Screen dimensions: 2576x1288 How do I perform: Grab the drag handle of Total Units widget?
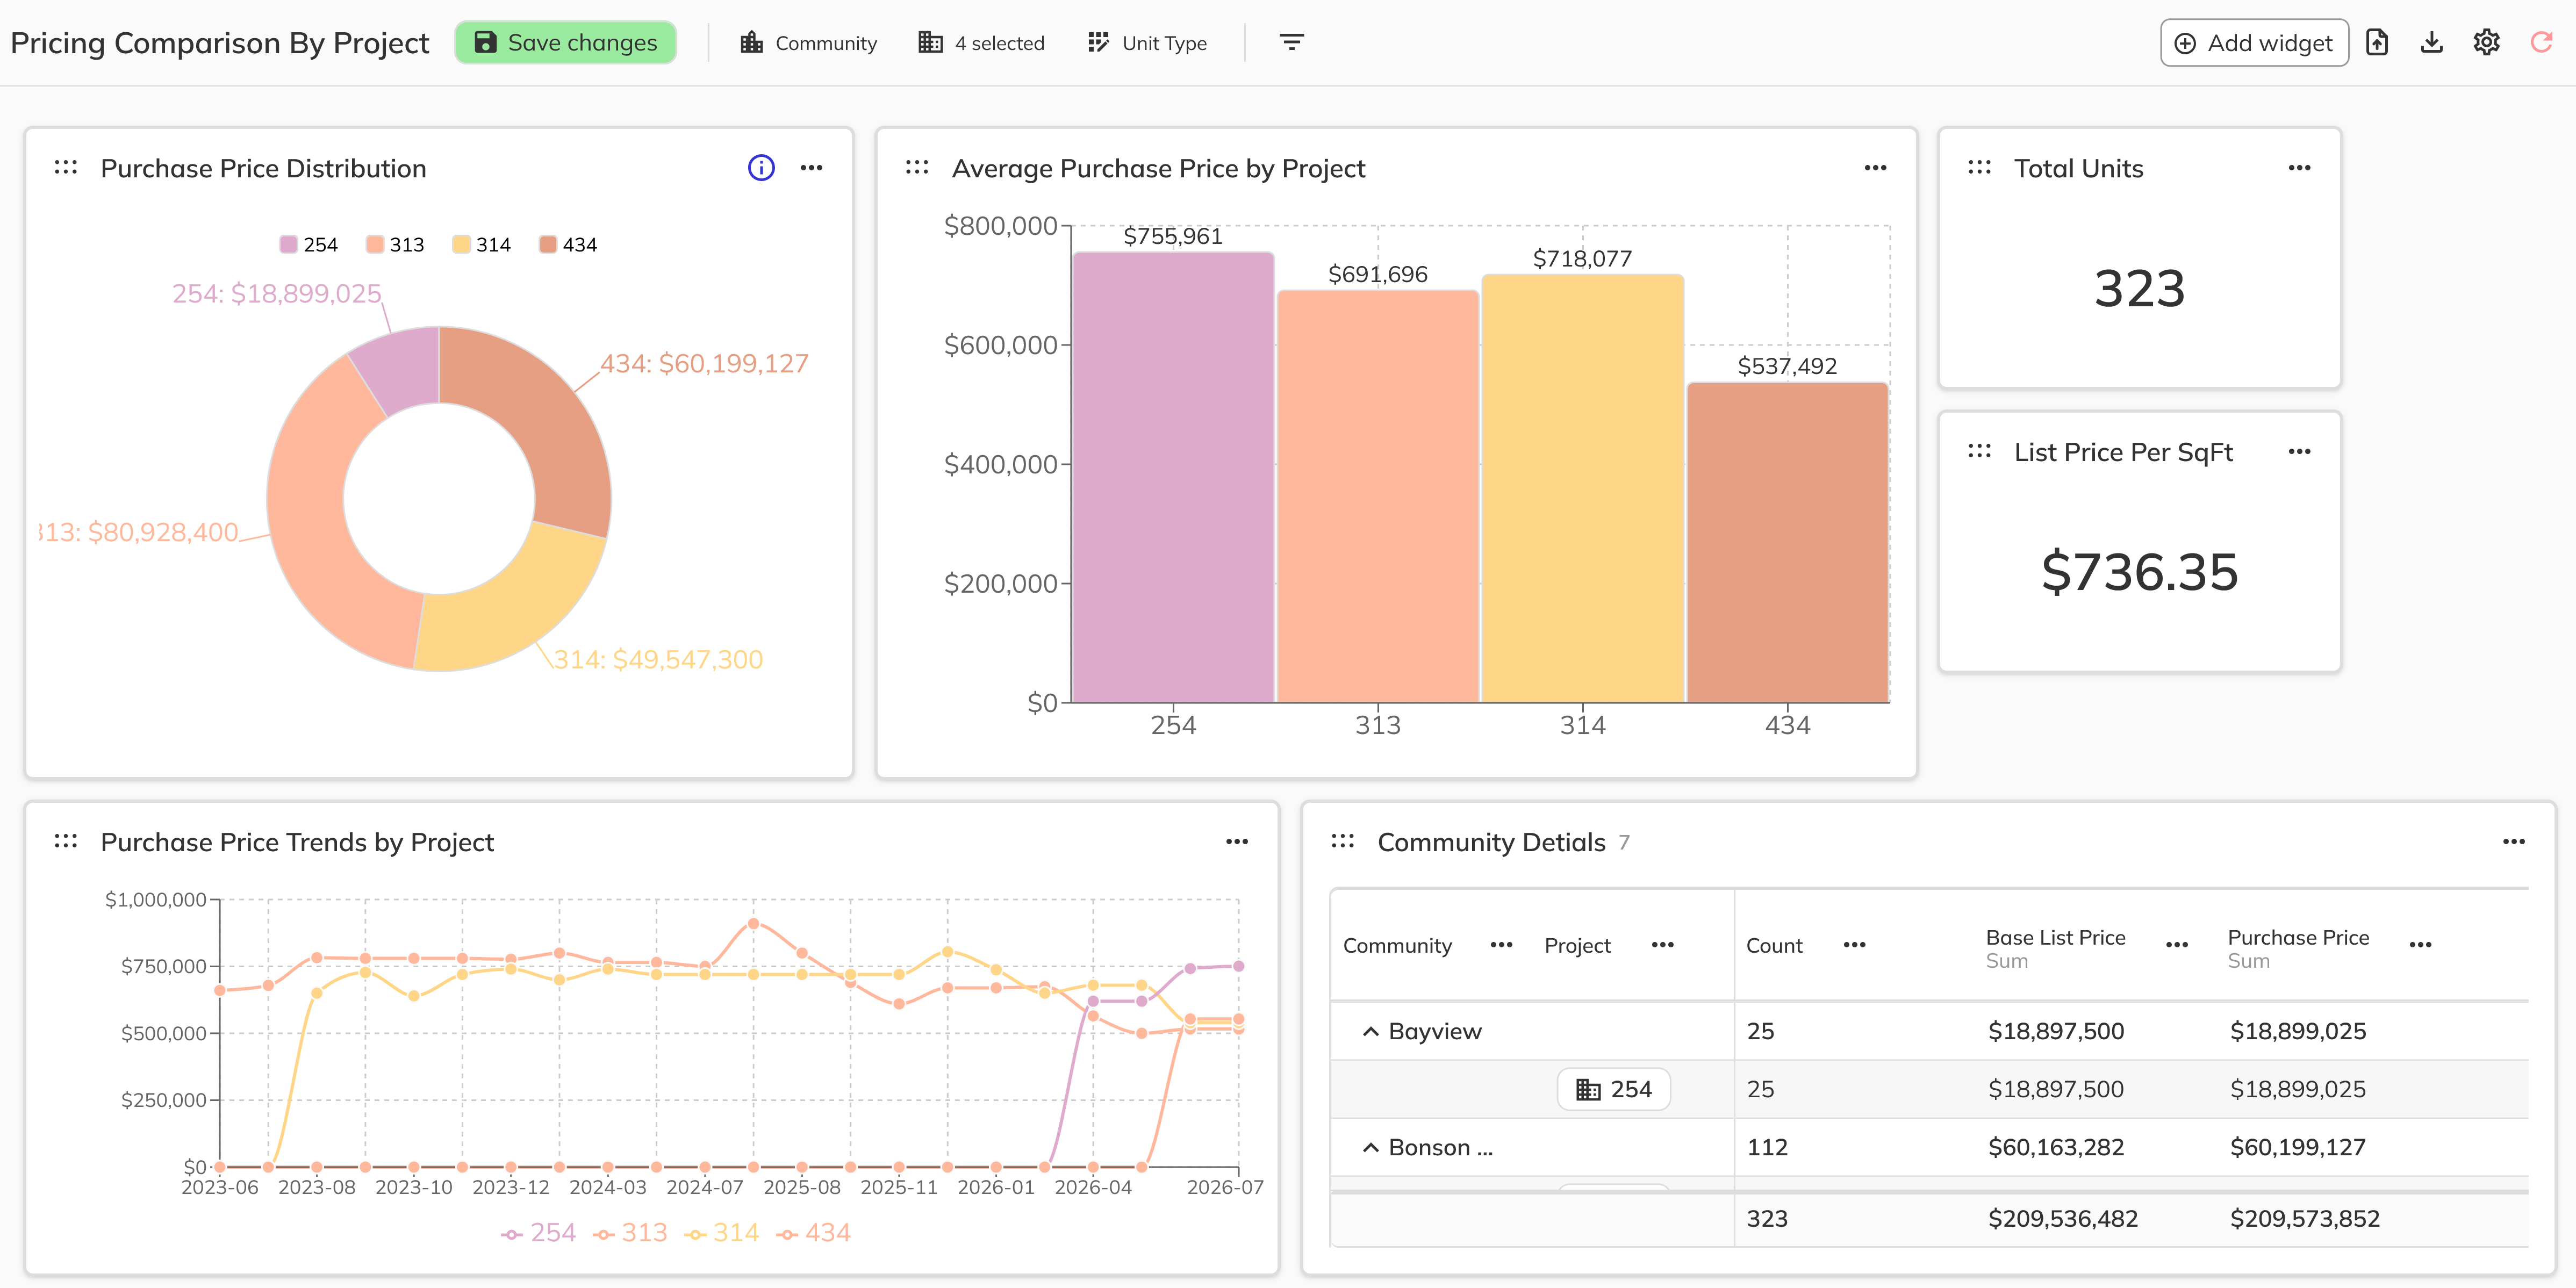pyautogui.click(x=1979, y=168)
